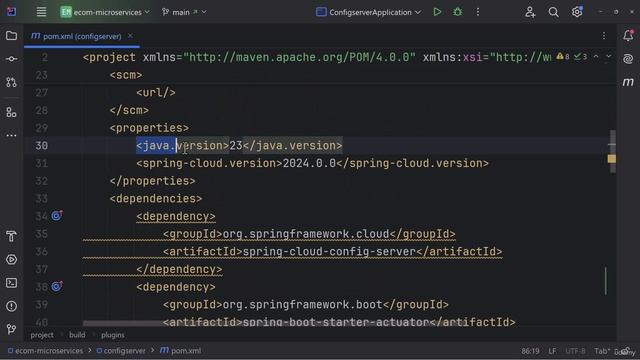Viewport: 640px width, 360px height.
Task: Click the <url/> tag on line 27
Action: point(156,93)
